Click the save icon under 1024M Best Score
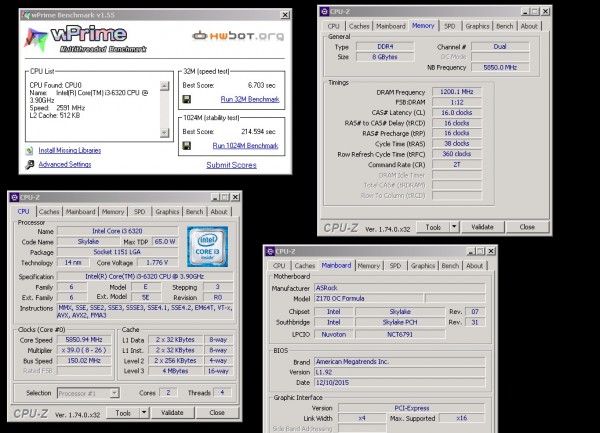Image resolution: width=600 pixels, height=433 pixels. tap(187, 146)
